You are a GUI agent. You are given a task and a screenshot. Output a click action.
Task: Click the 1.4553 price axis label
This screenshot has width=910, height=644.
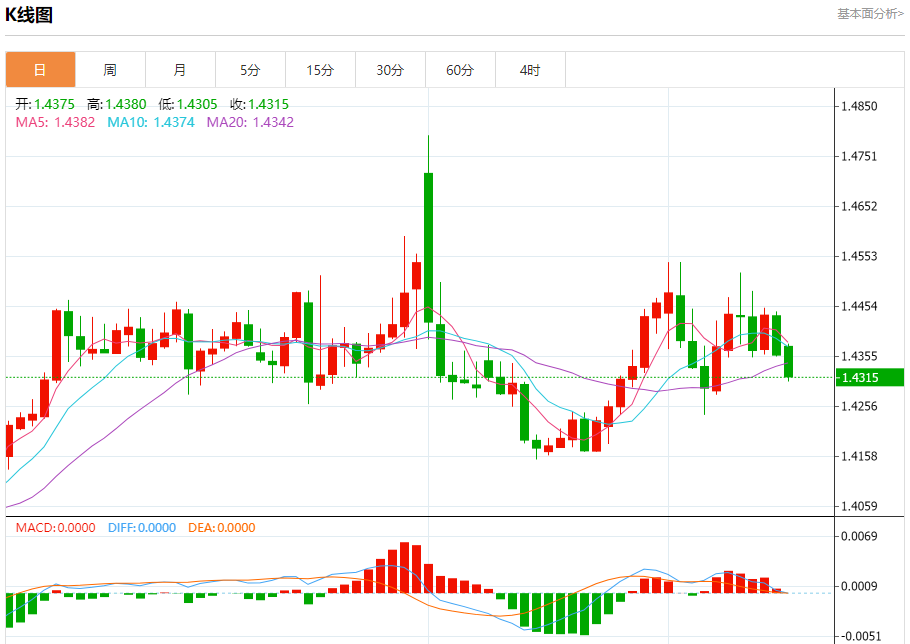click(x=860, y=256)
